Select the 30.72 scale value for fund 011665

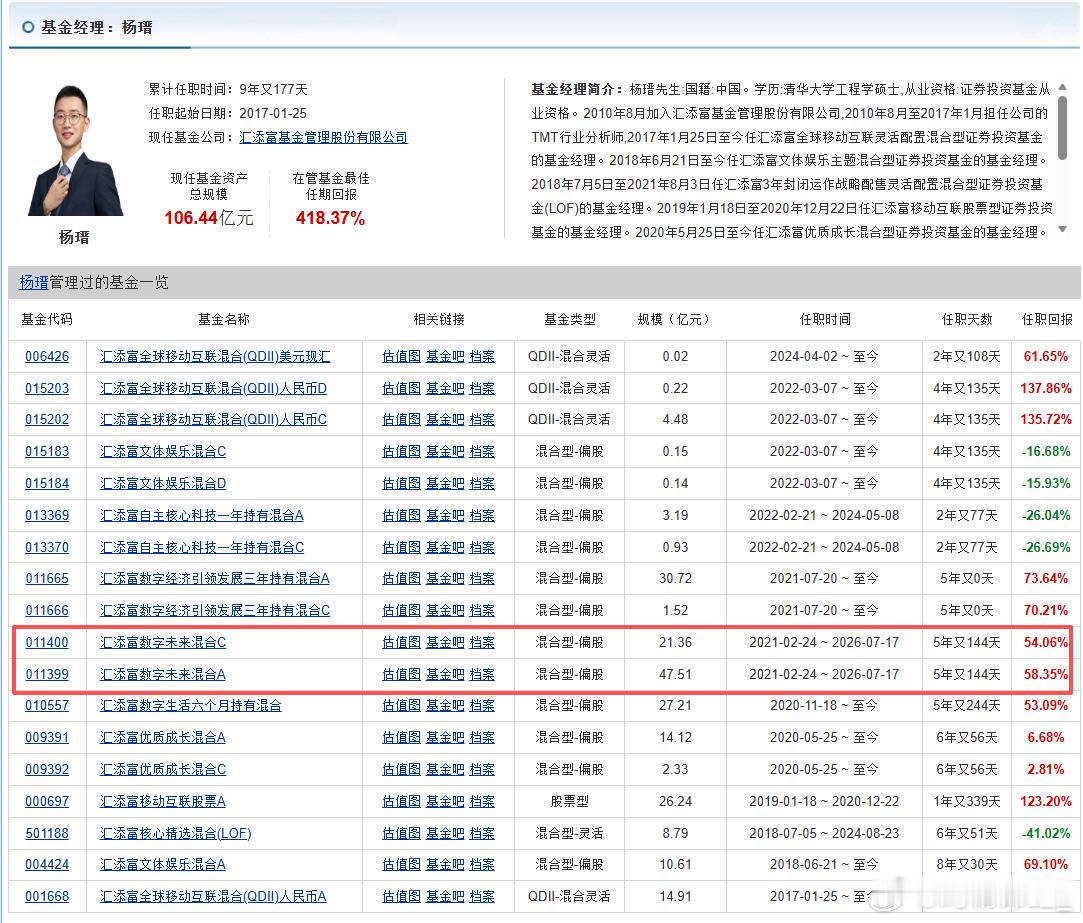[675, 578]
